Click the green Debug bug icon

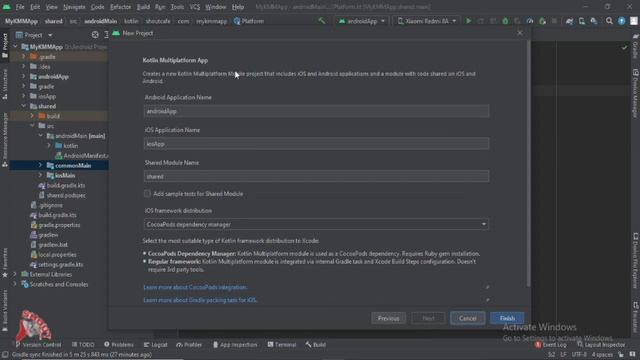coord(505,21)
